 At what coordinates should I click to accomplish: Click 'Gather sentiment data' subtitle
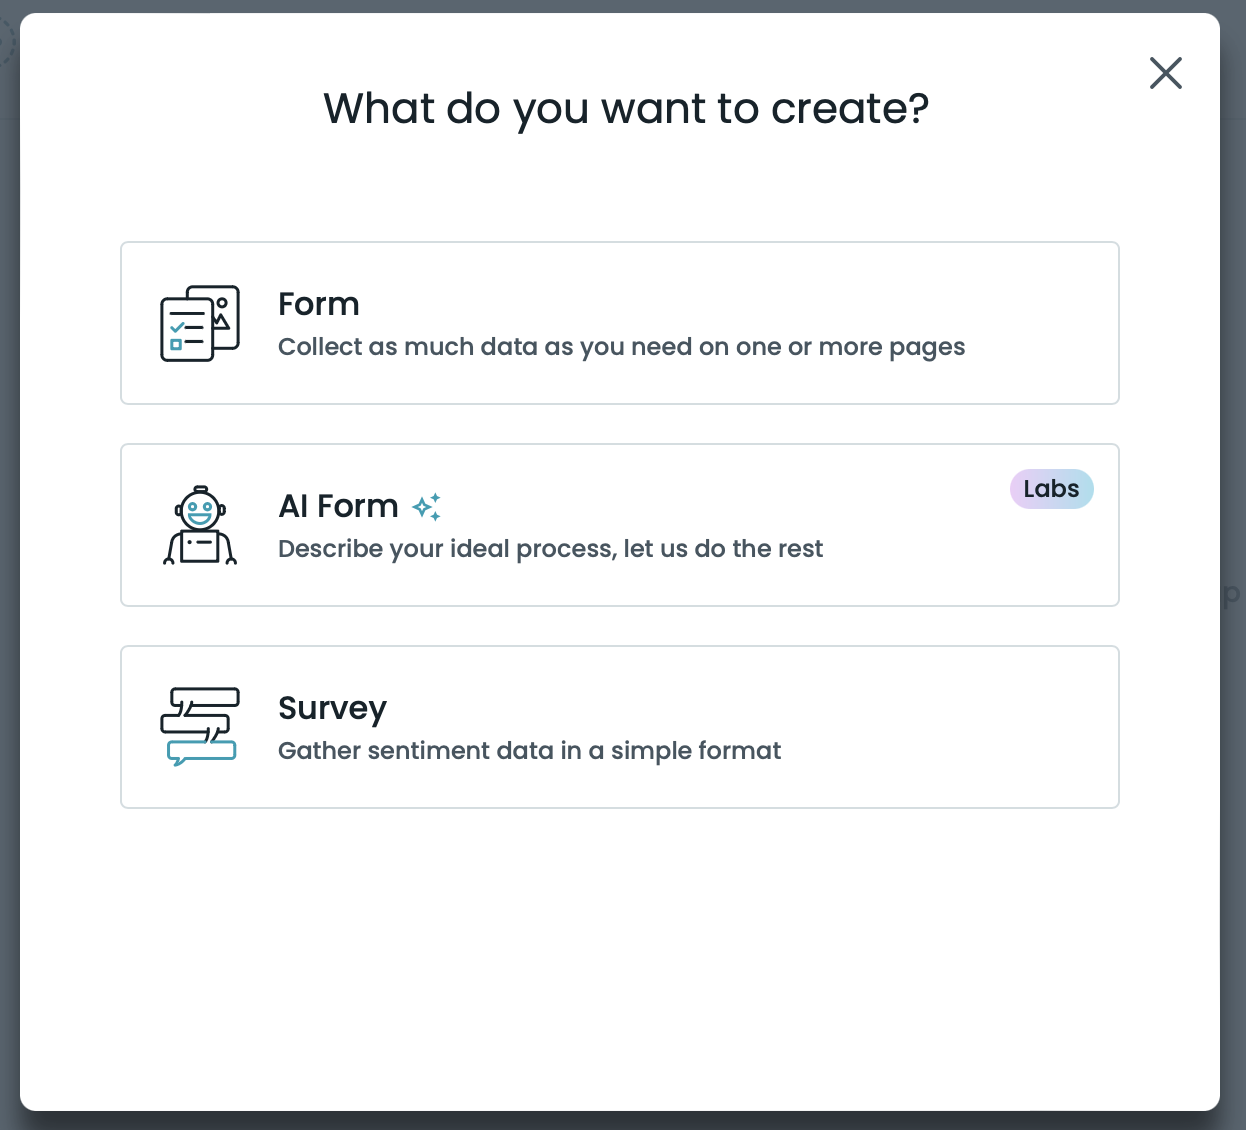point(529,751)
